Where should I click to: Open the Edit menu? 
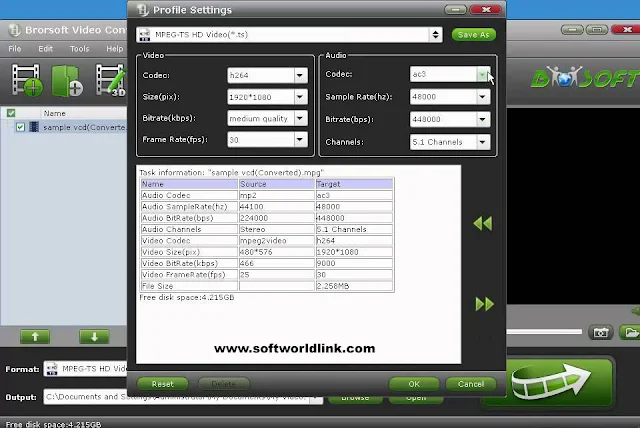pos(45,49)
